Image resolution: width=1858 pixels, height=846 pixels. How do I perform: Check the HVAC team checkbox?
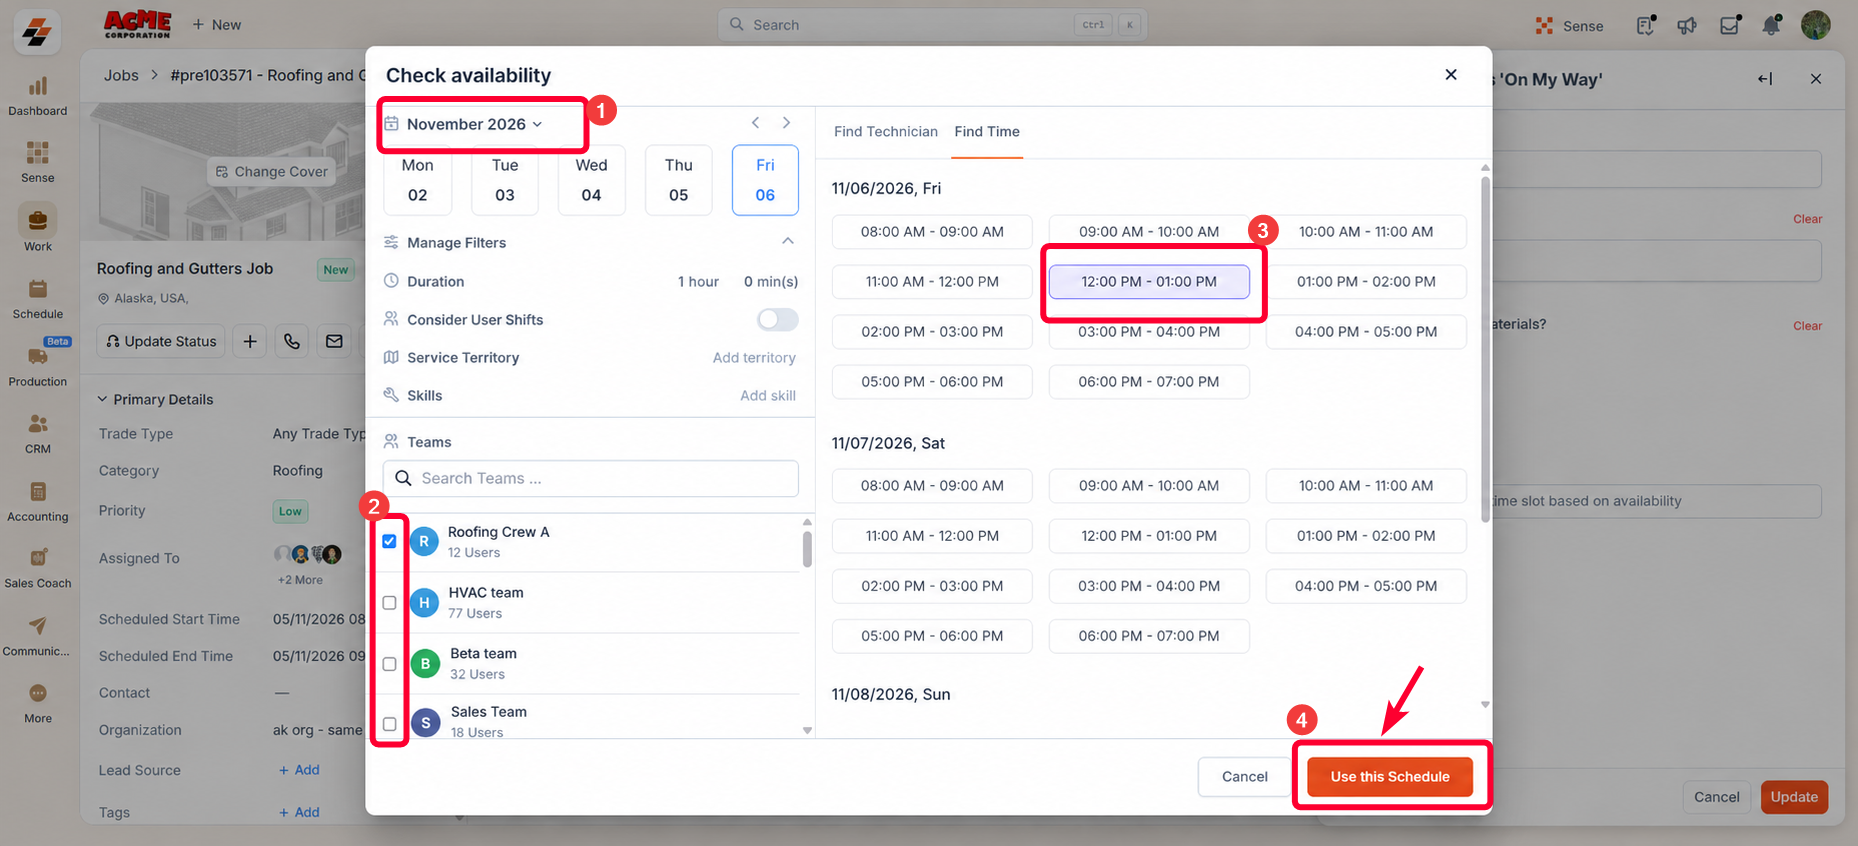tap(389, 603)
